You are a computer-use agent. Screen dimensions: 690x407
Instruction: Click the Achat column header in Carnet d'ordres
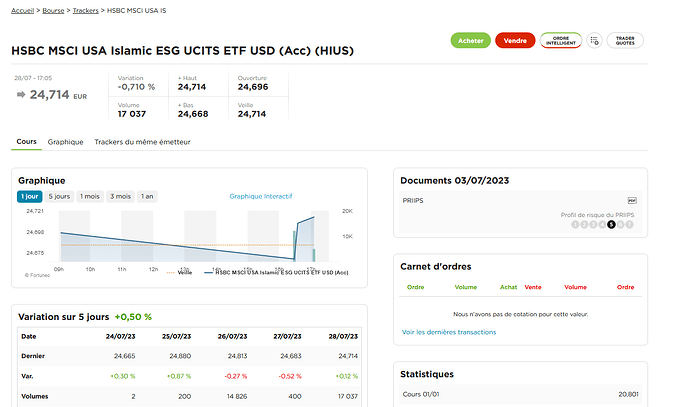coord(508,287)
